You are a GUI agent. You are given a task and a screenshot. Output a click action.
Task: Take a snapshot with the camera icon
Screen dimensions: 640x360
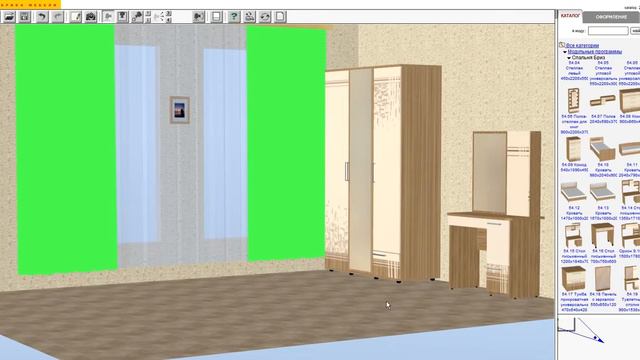point(91,17)
